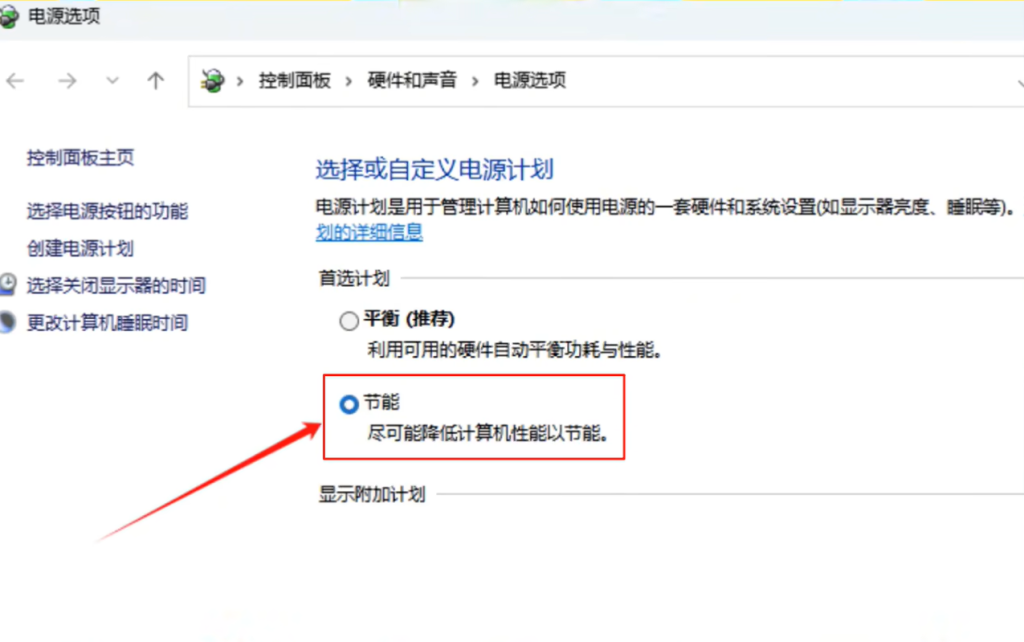1024x642 pixels.
Task: Open recent locations dropdown chevron
Action: click(x=112, y=81)
